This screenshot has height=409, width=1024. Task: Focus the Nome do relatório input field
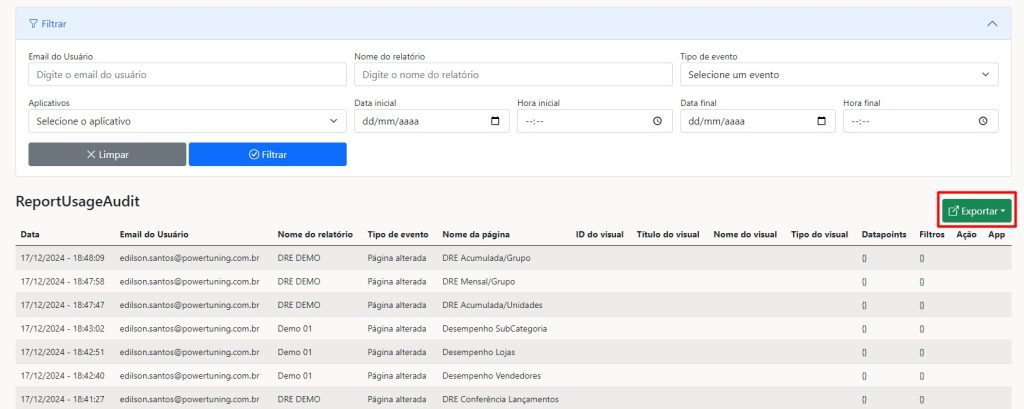[513, 75]
